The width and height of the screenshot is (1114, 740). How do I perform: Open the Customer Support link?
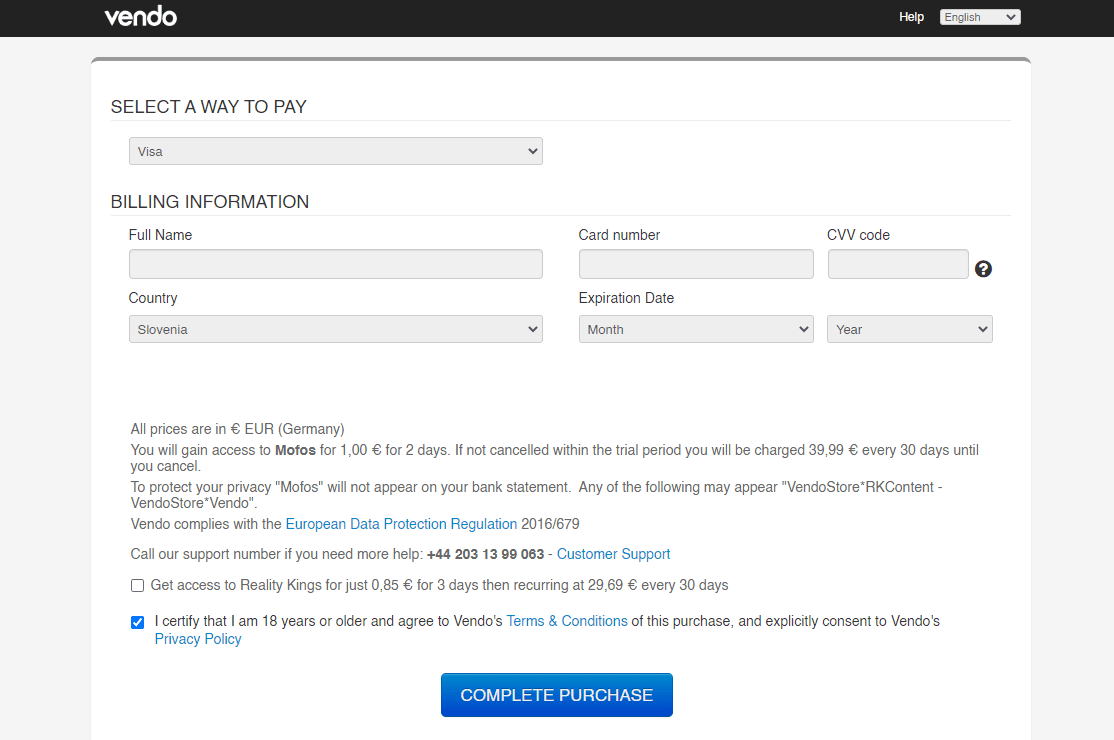[613, 554]
